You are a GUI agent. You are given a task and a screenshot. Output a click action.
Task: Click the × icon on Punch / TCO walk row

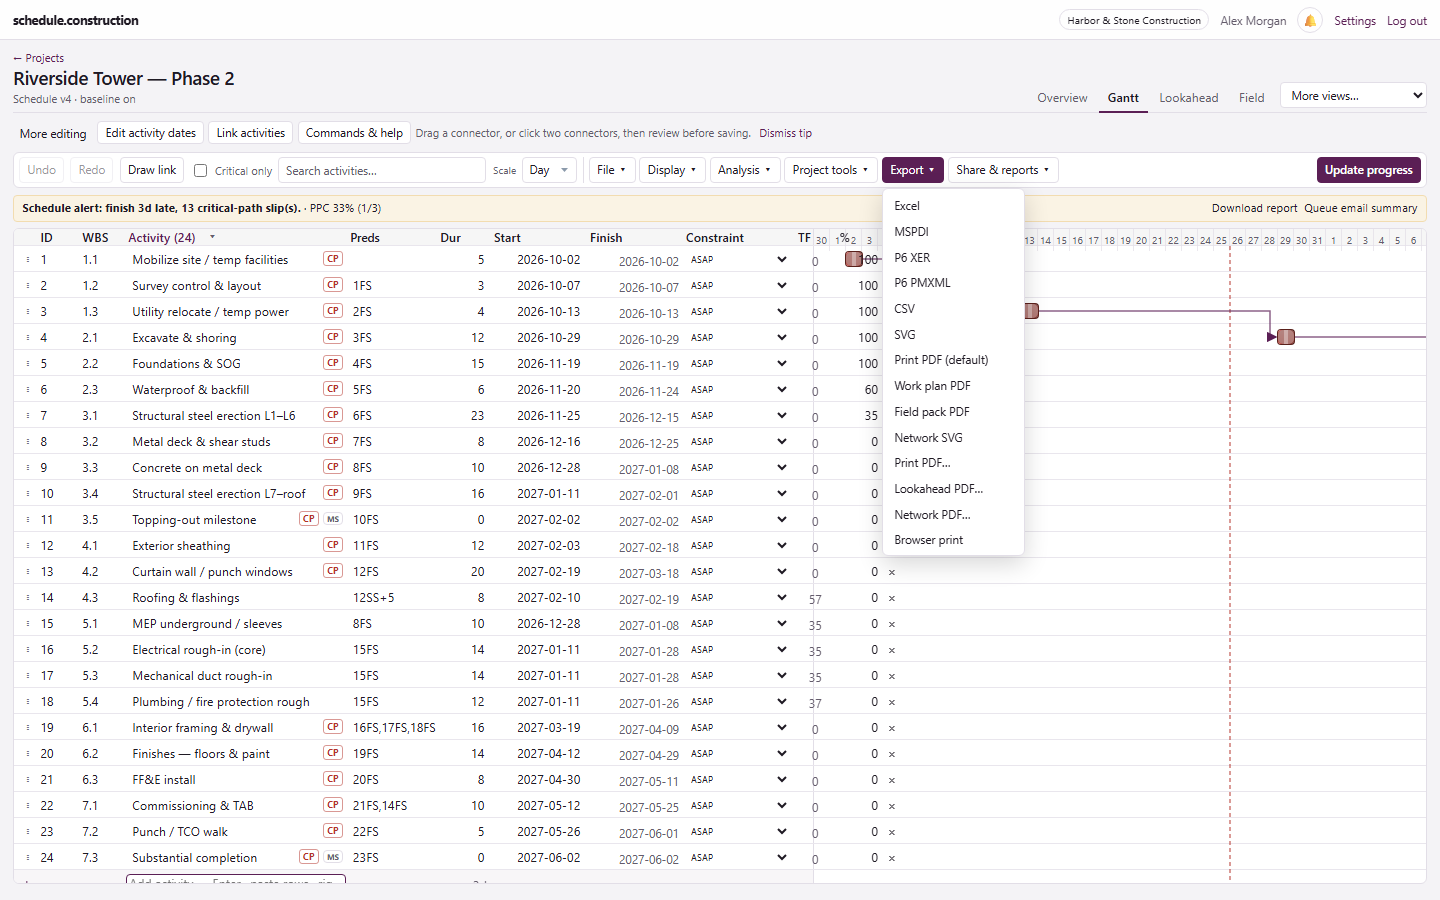(x=892, y=832)
